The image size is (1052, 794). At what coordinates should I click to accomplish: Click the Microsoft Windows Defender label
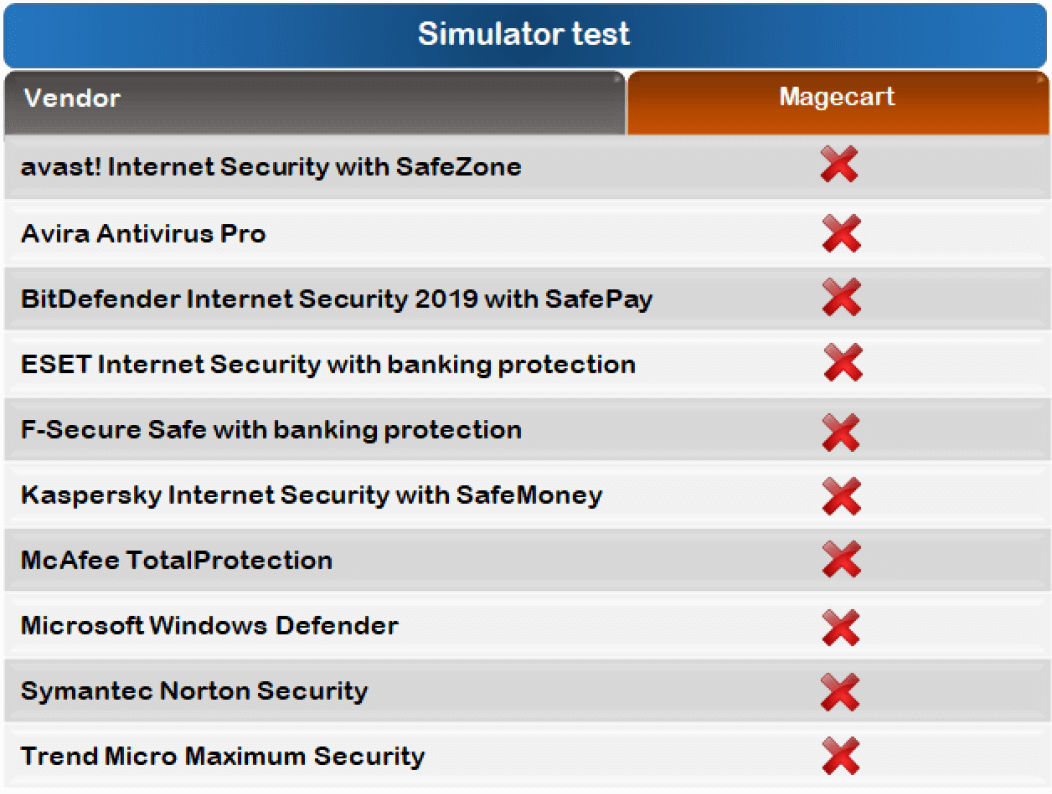[209, 626]
